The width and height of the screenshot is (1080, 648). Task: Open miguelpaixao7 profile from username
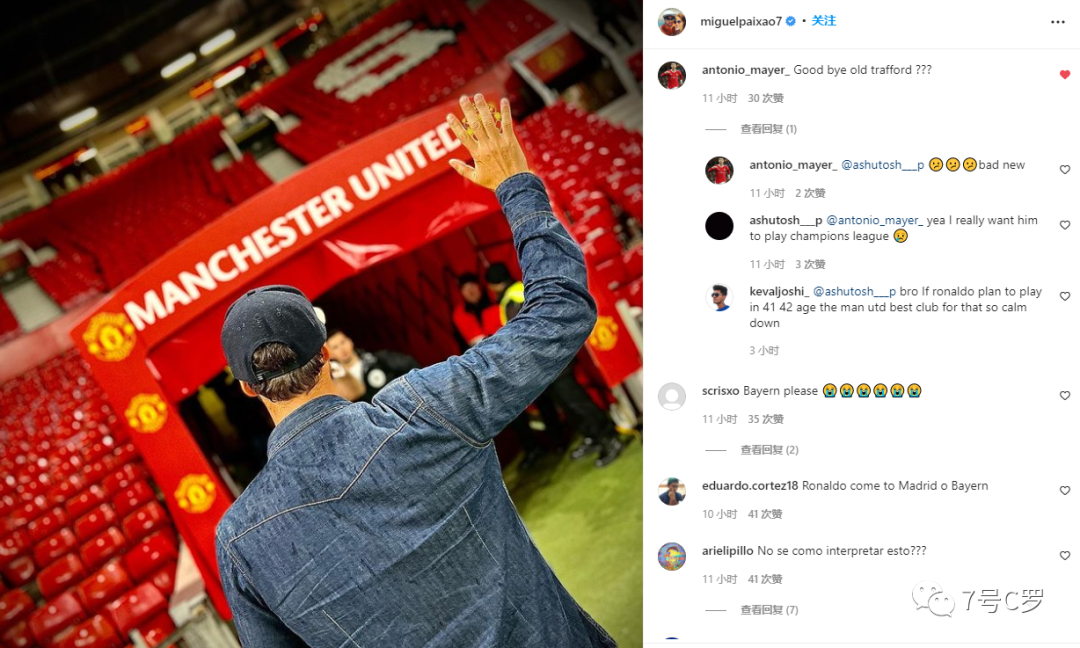[740, 21]
